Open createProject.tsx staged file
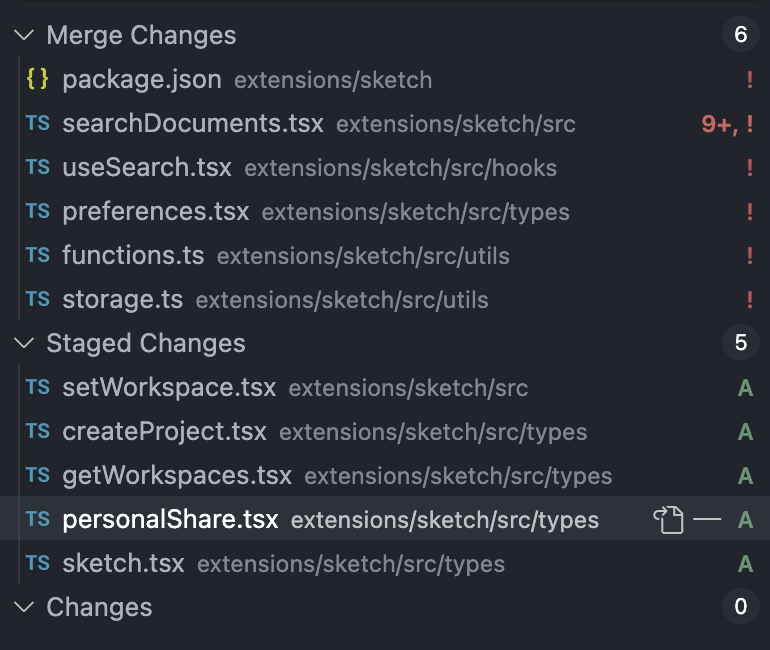Viewport: 770px width, 650px height. point(164,432)
